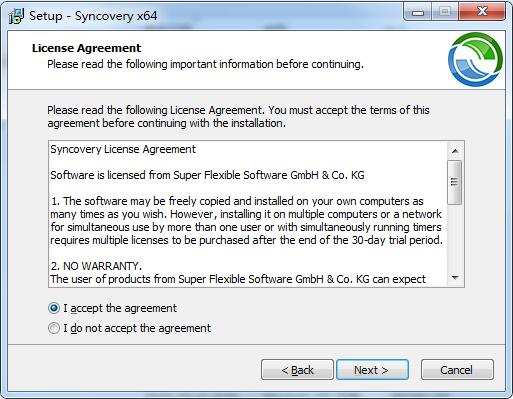The width and height of the screenshot is (513, 399).
Task: Select the 'I accept the agreement' radio button
Action: point(54,308)
